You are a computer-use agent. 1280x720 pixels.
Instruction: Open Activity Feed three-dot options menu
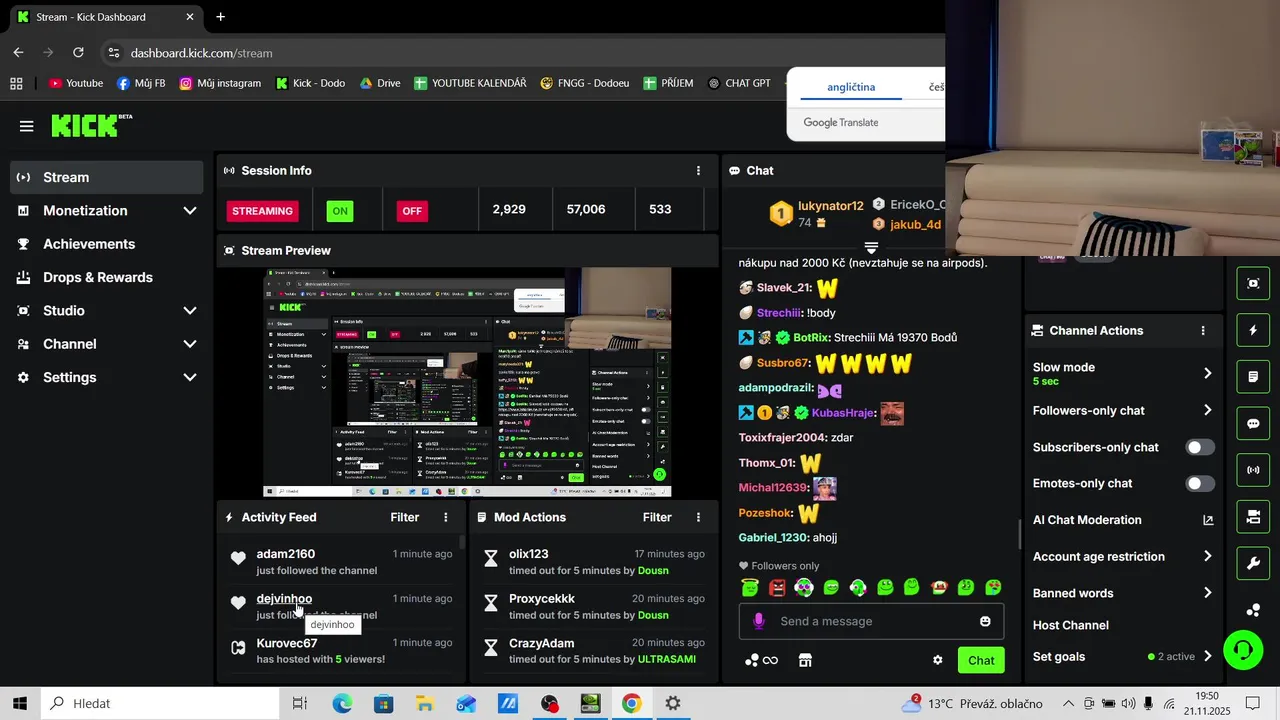pyautogui.click(x=446, y=517)
